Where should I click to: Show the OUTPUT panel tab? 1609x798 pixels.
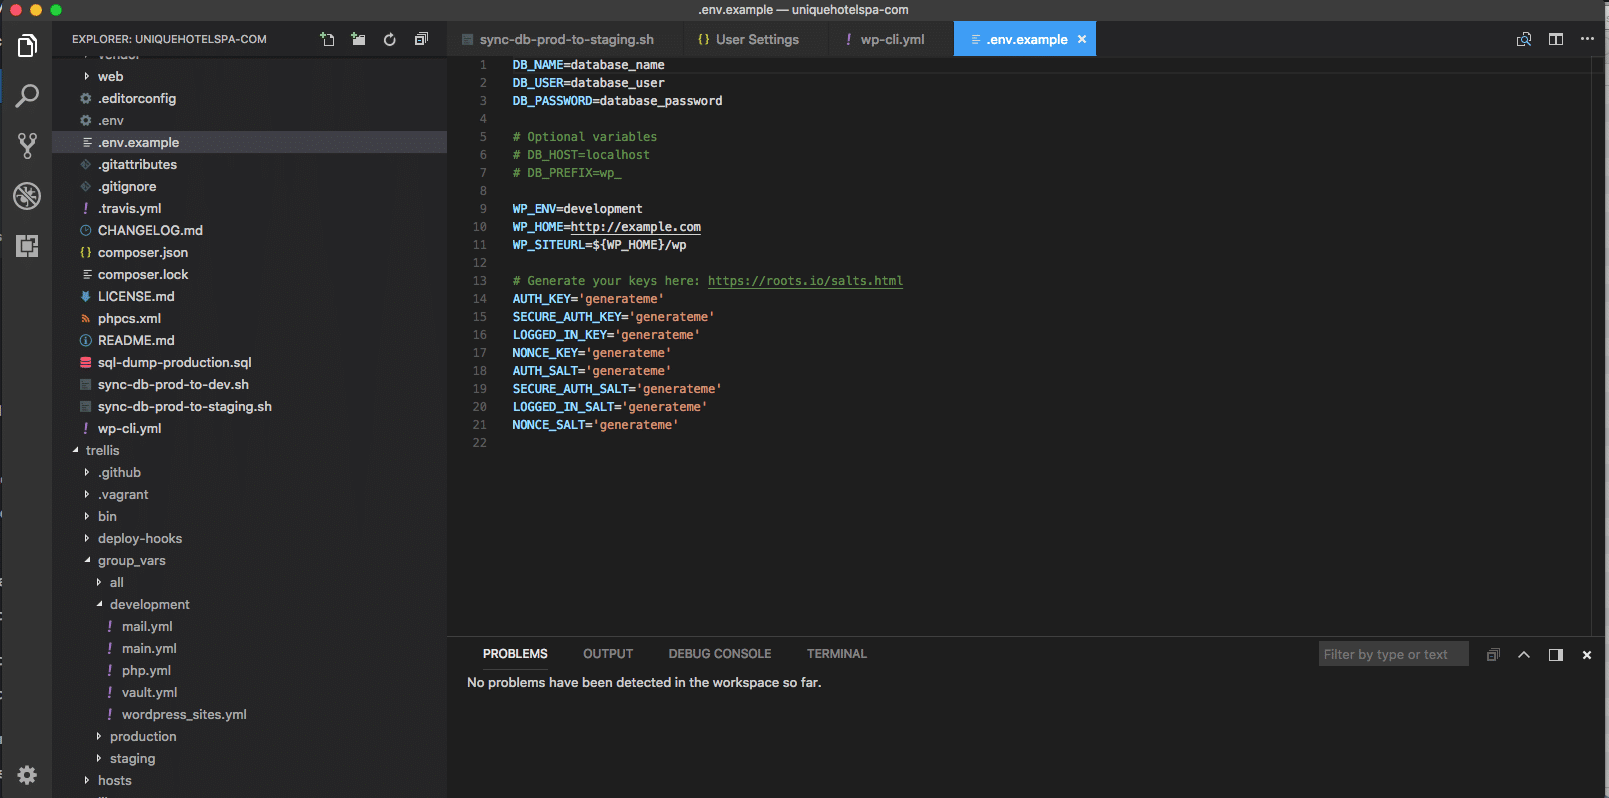point(608,654)
